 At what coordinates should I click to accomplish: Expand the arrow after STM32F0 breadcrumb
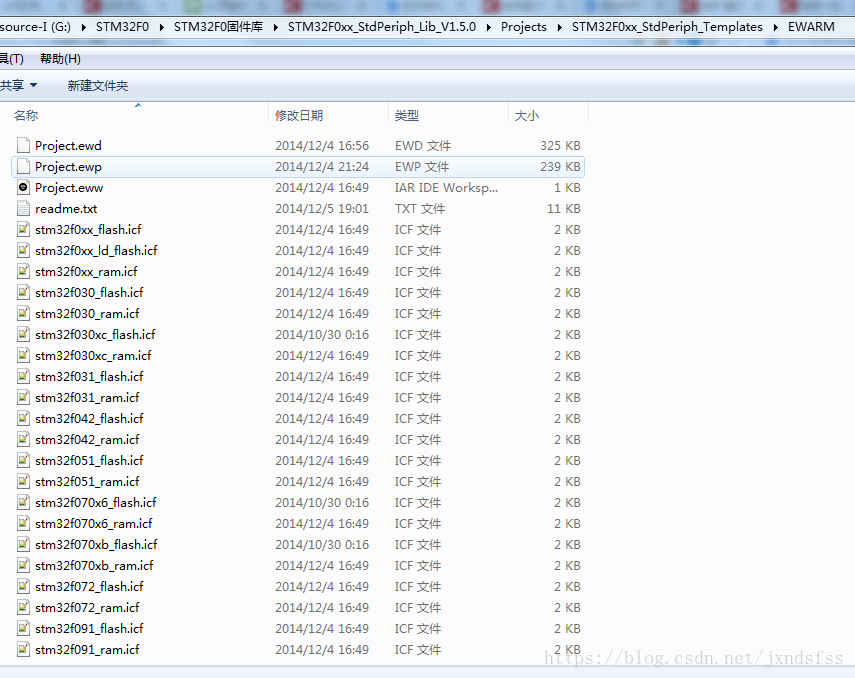coord(161,27)
